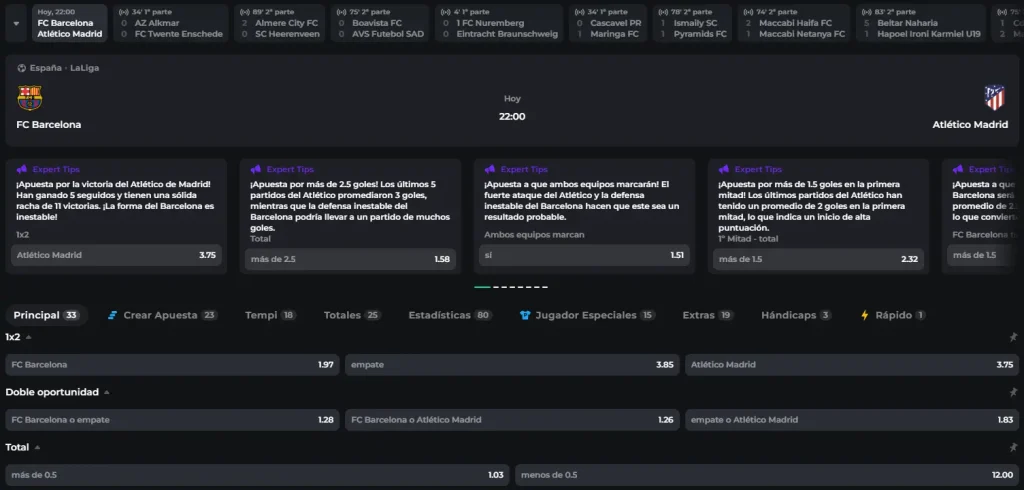
Task: Click live signal icon on 1 FC Nuremberg match
Action: (446, 12)
